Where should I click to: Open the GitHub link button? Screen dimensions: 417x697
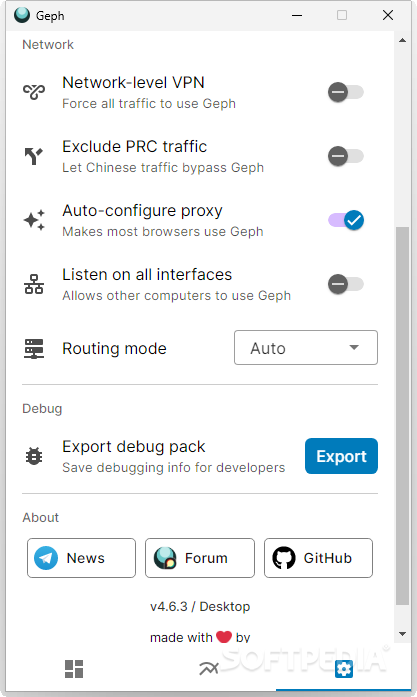pyautogui.click(x=318, y=558)
